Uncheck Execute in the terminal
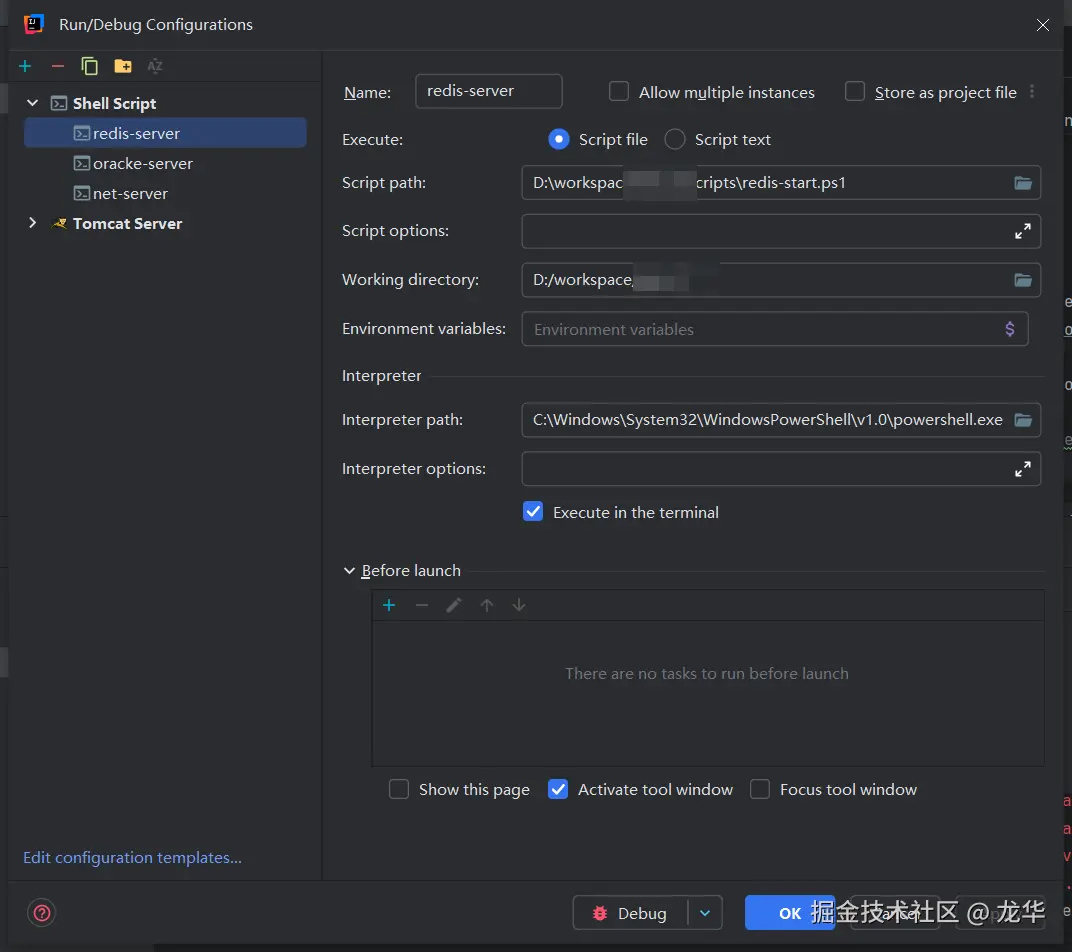Screen dimensions: 1072x952 click(533, 512)
